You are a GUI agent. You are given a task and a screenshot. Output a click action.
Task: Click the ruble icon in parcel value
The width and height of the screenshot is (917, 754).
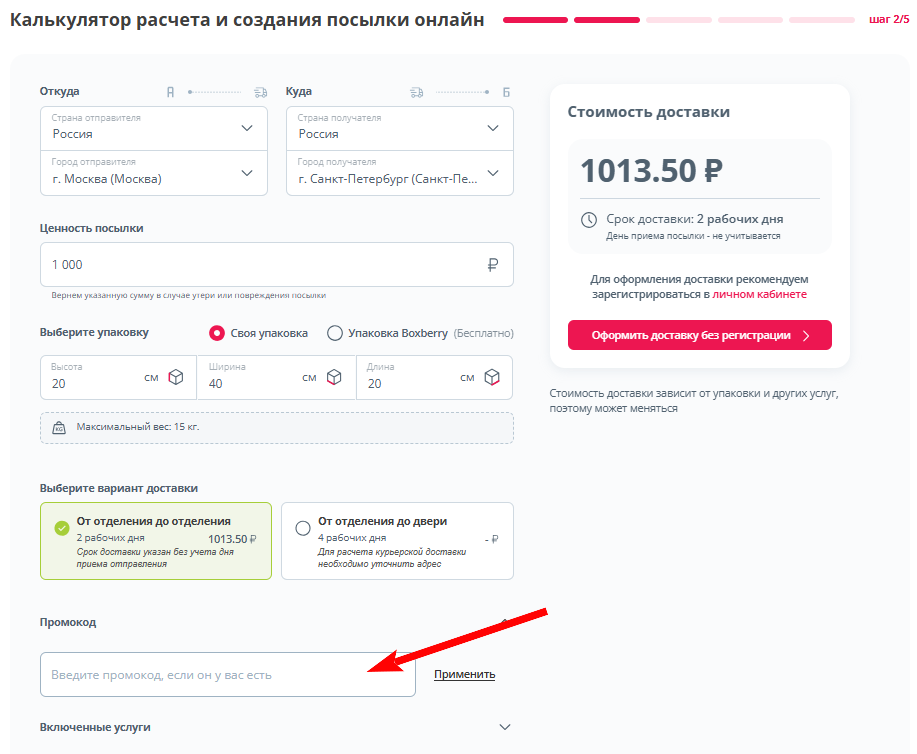[x=492, y=265]
